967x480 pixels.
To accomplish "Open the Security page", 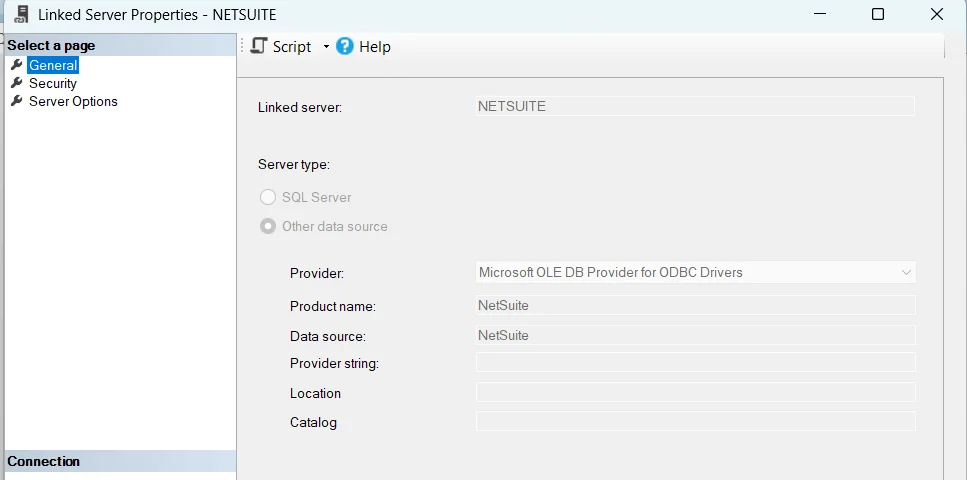I will [53, 83].
